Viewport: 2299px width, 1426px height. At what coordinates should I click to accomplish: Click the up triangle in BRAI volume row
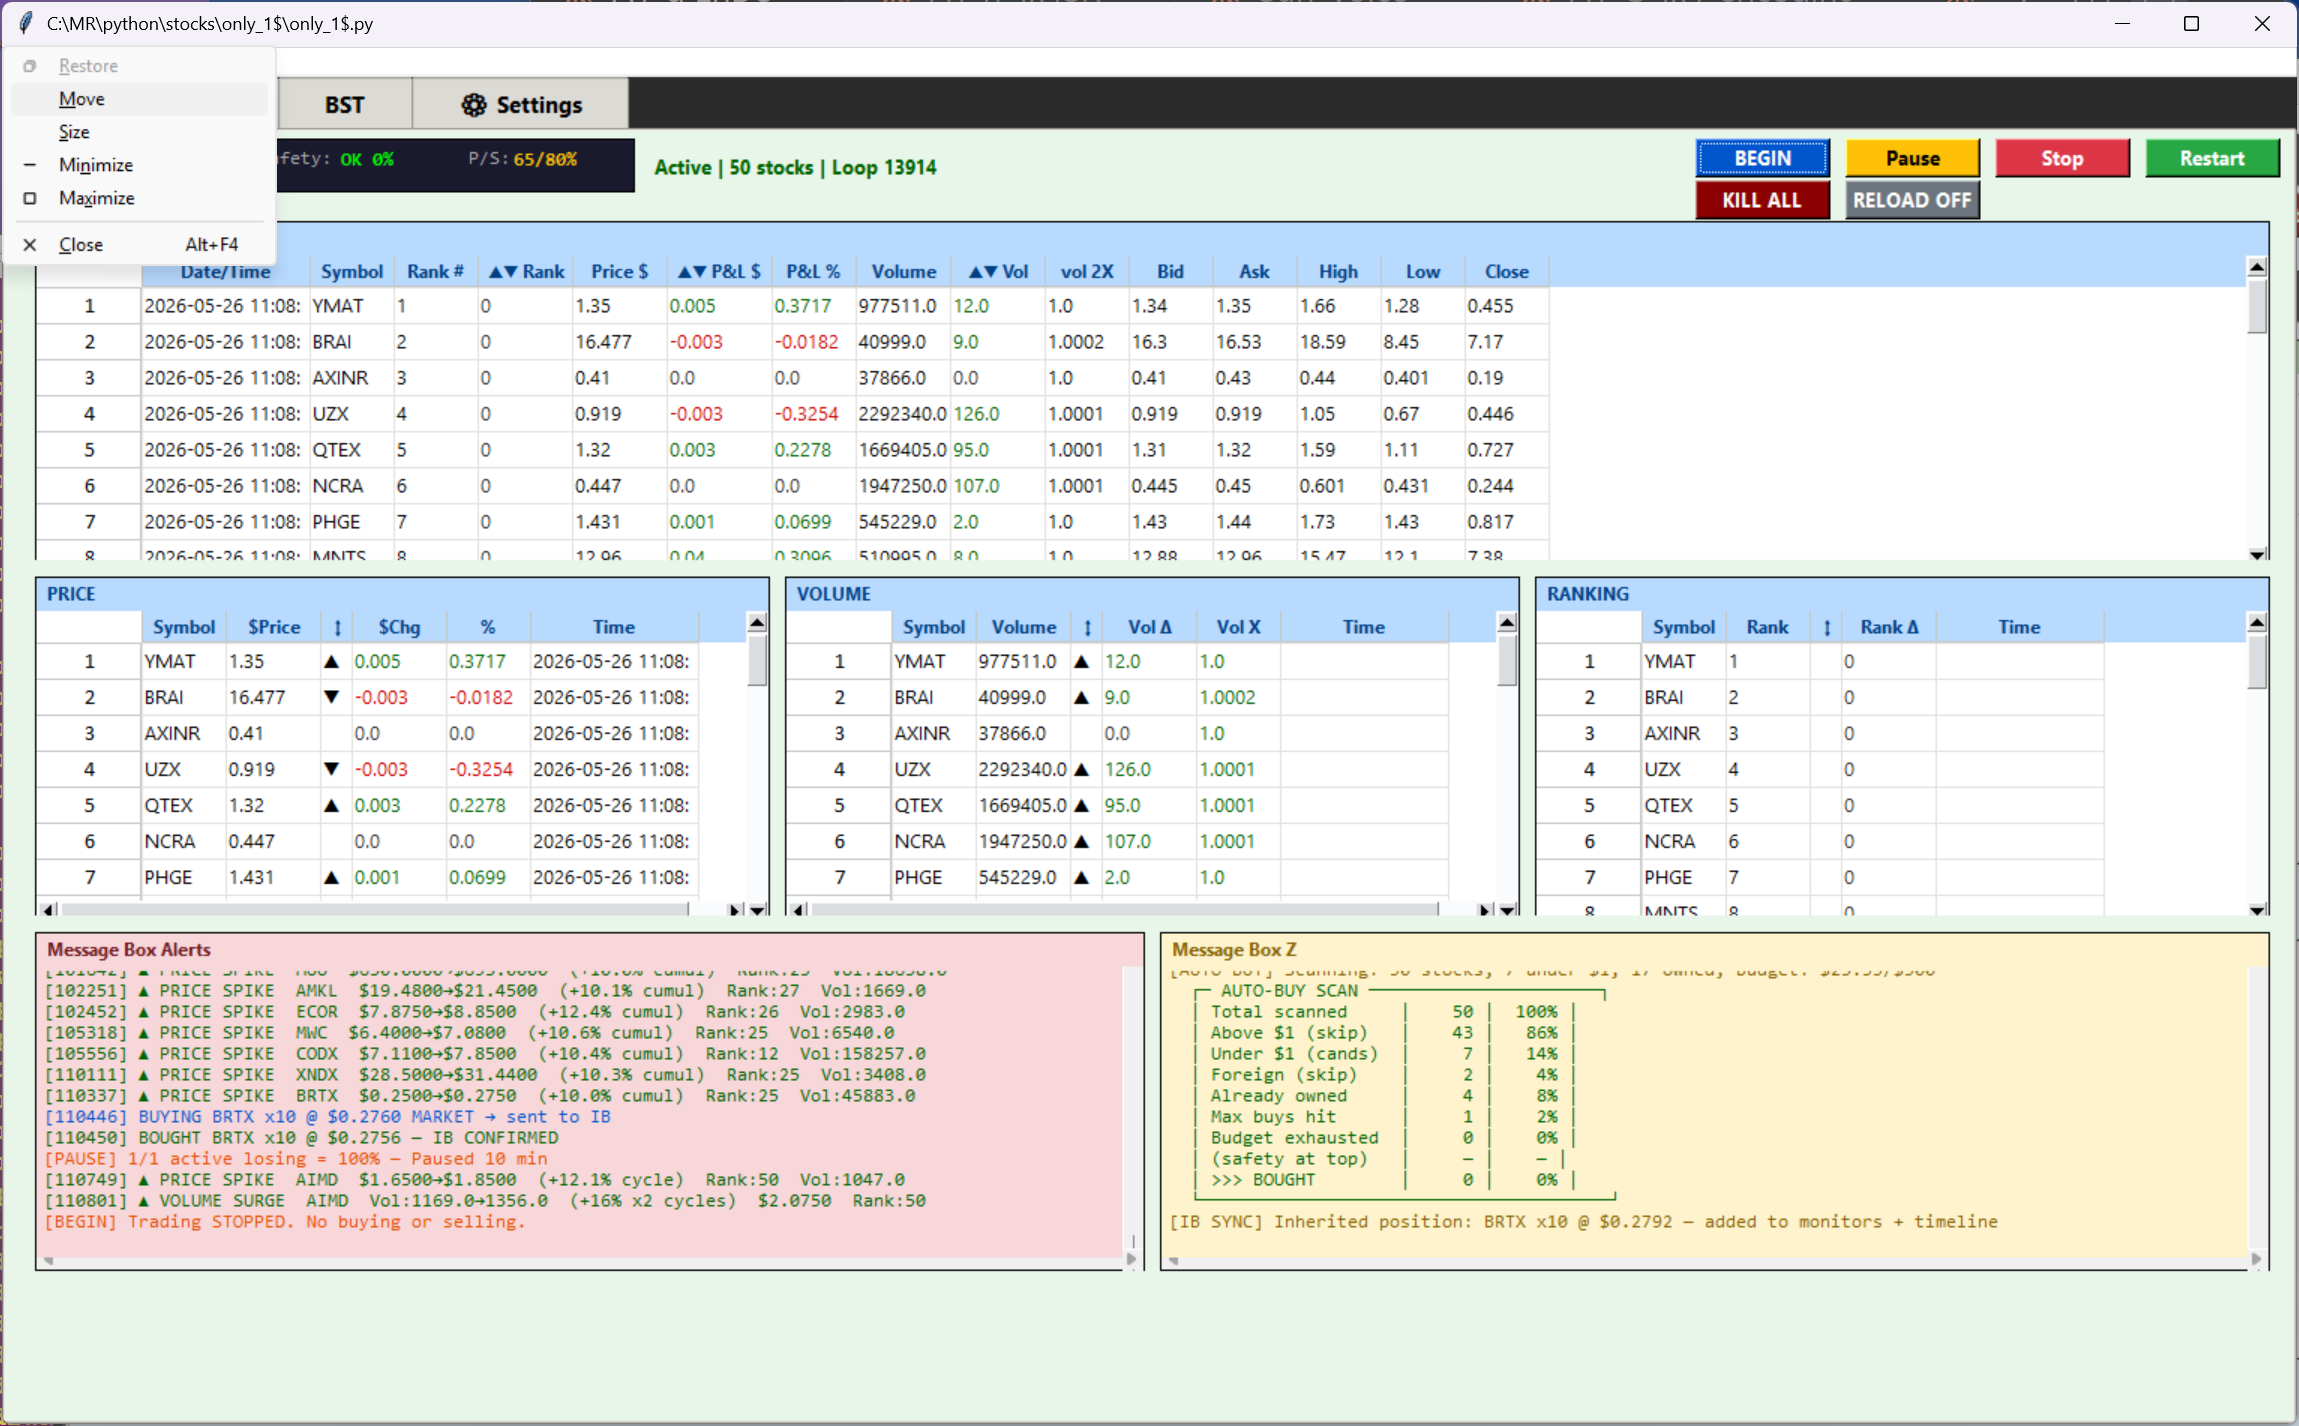[x=1081, y=697]
